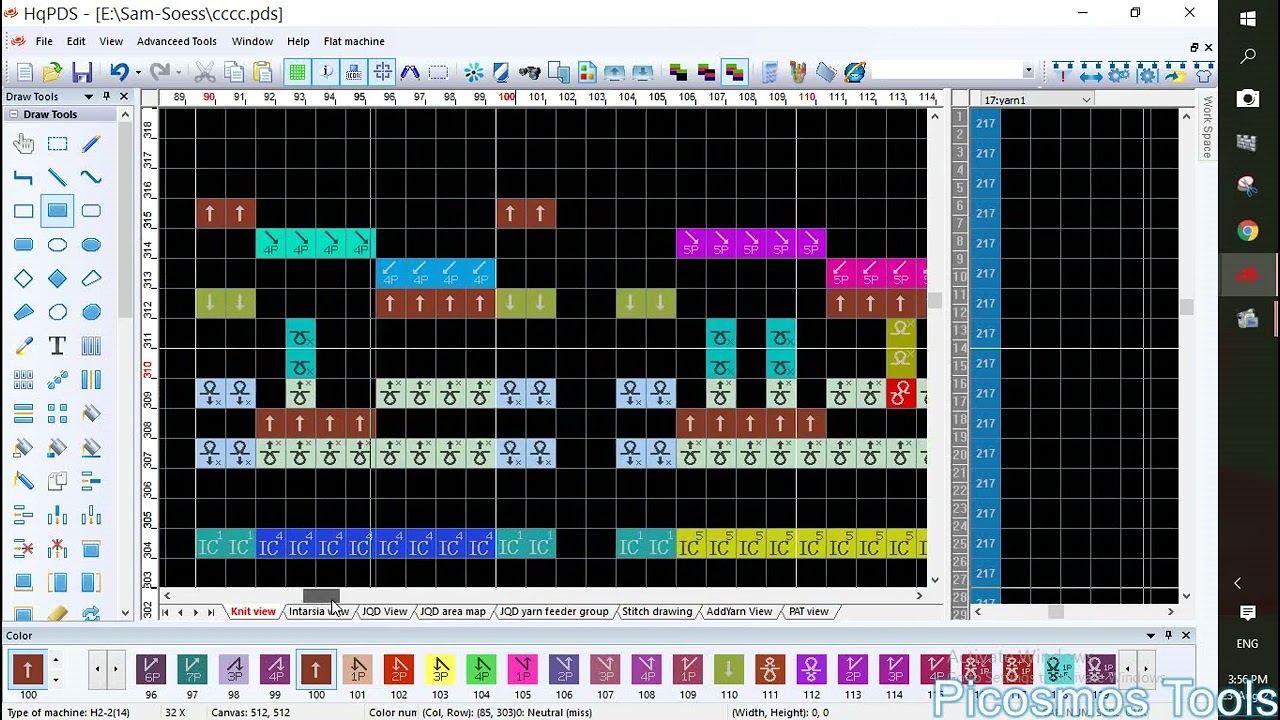Click the canvas horizontal scrollbar thumb

pyautogui.click(x=321, y=596)
